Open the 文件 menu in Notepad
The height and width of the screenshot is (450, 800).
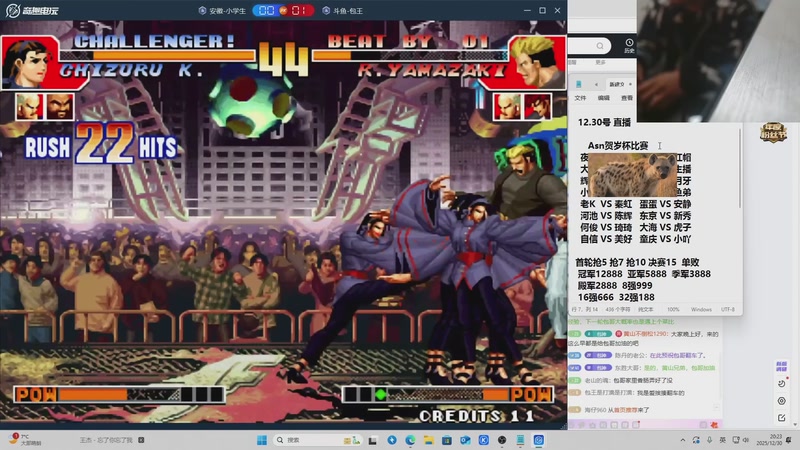pos(581,98)
